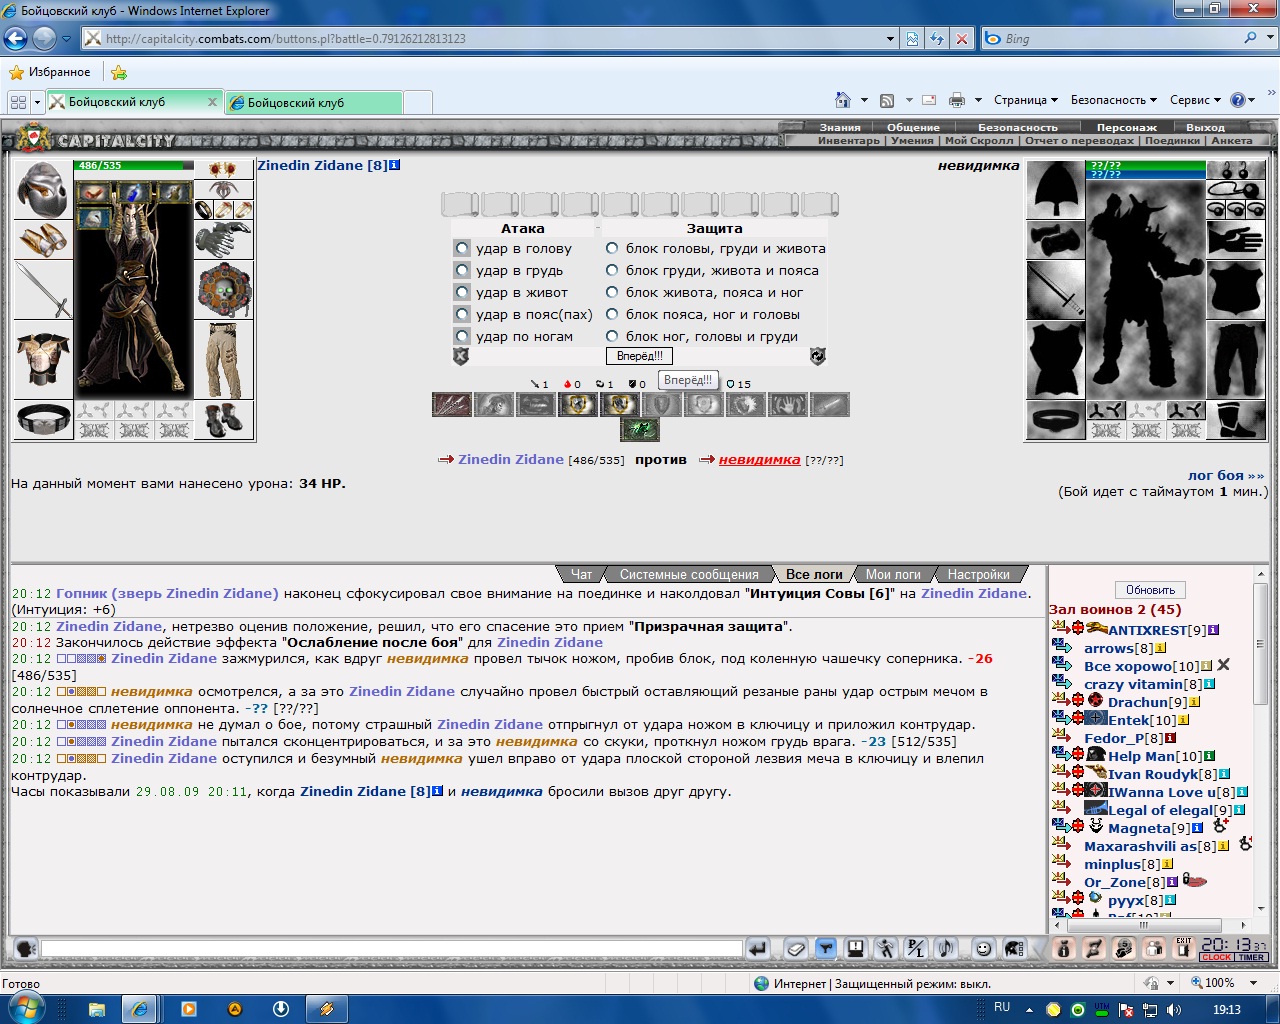
Task: Switch to the Чат tab
Action: (581, 574)
